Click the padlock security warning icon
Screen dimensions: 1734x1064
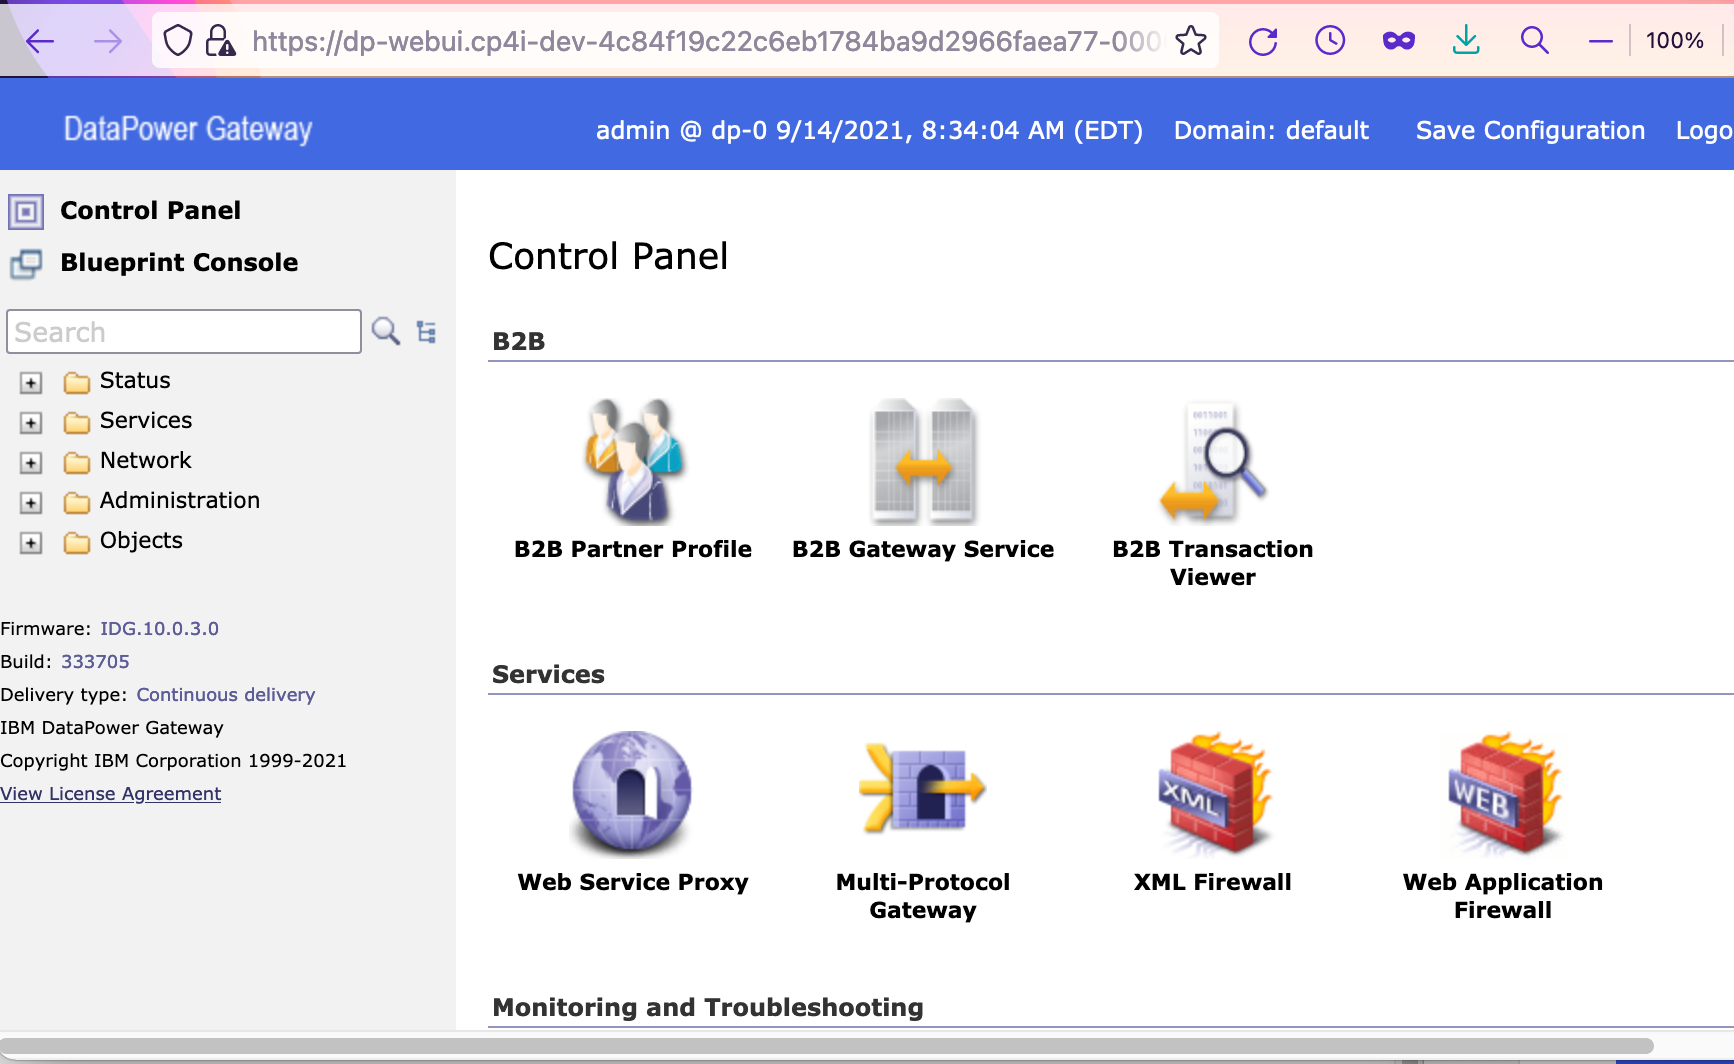pos(220,41)
